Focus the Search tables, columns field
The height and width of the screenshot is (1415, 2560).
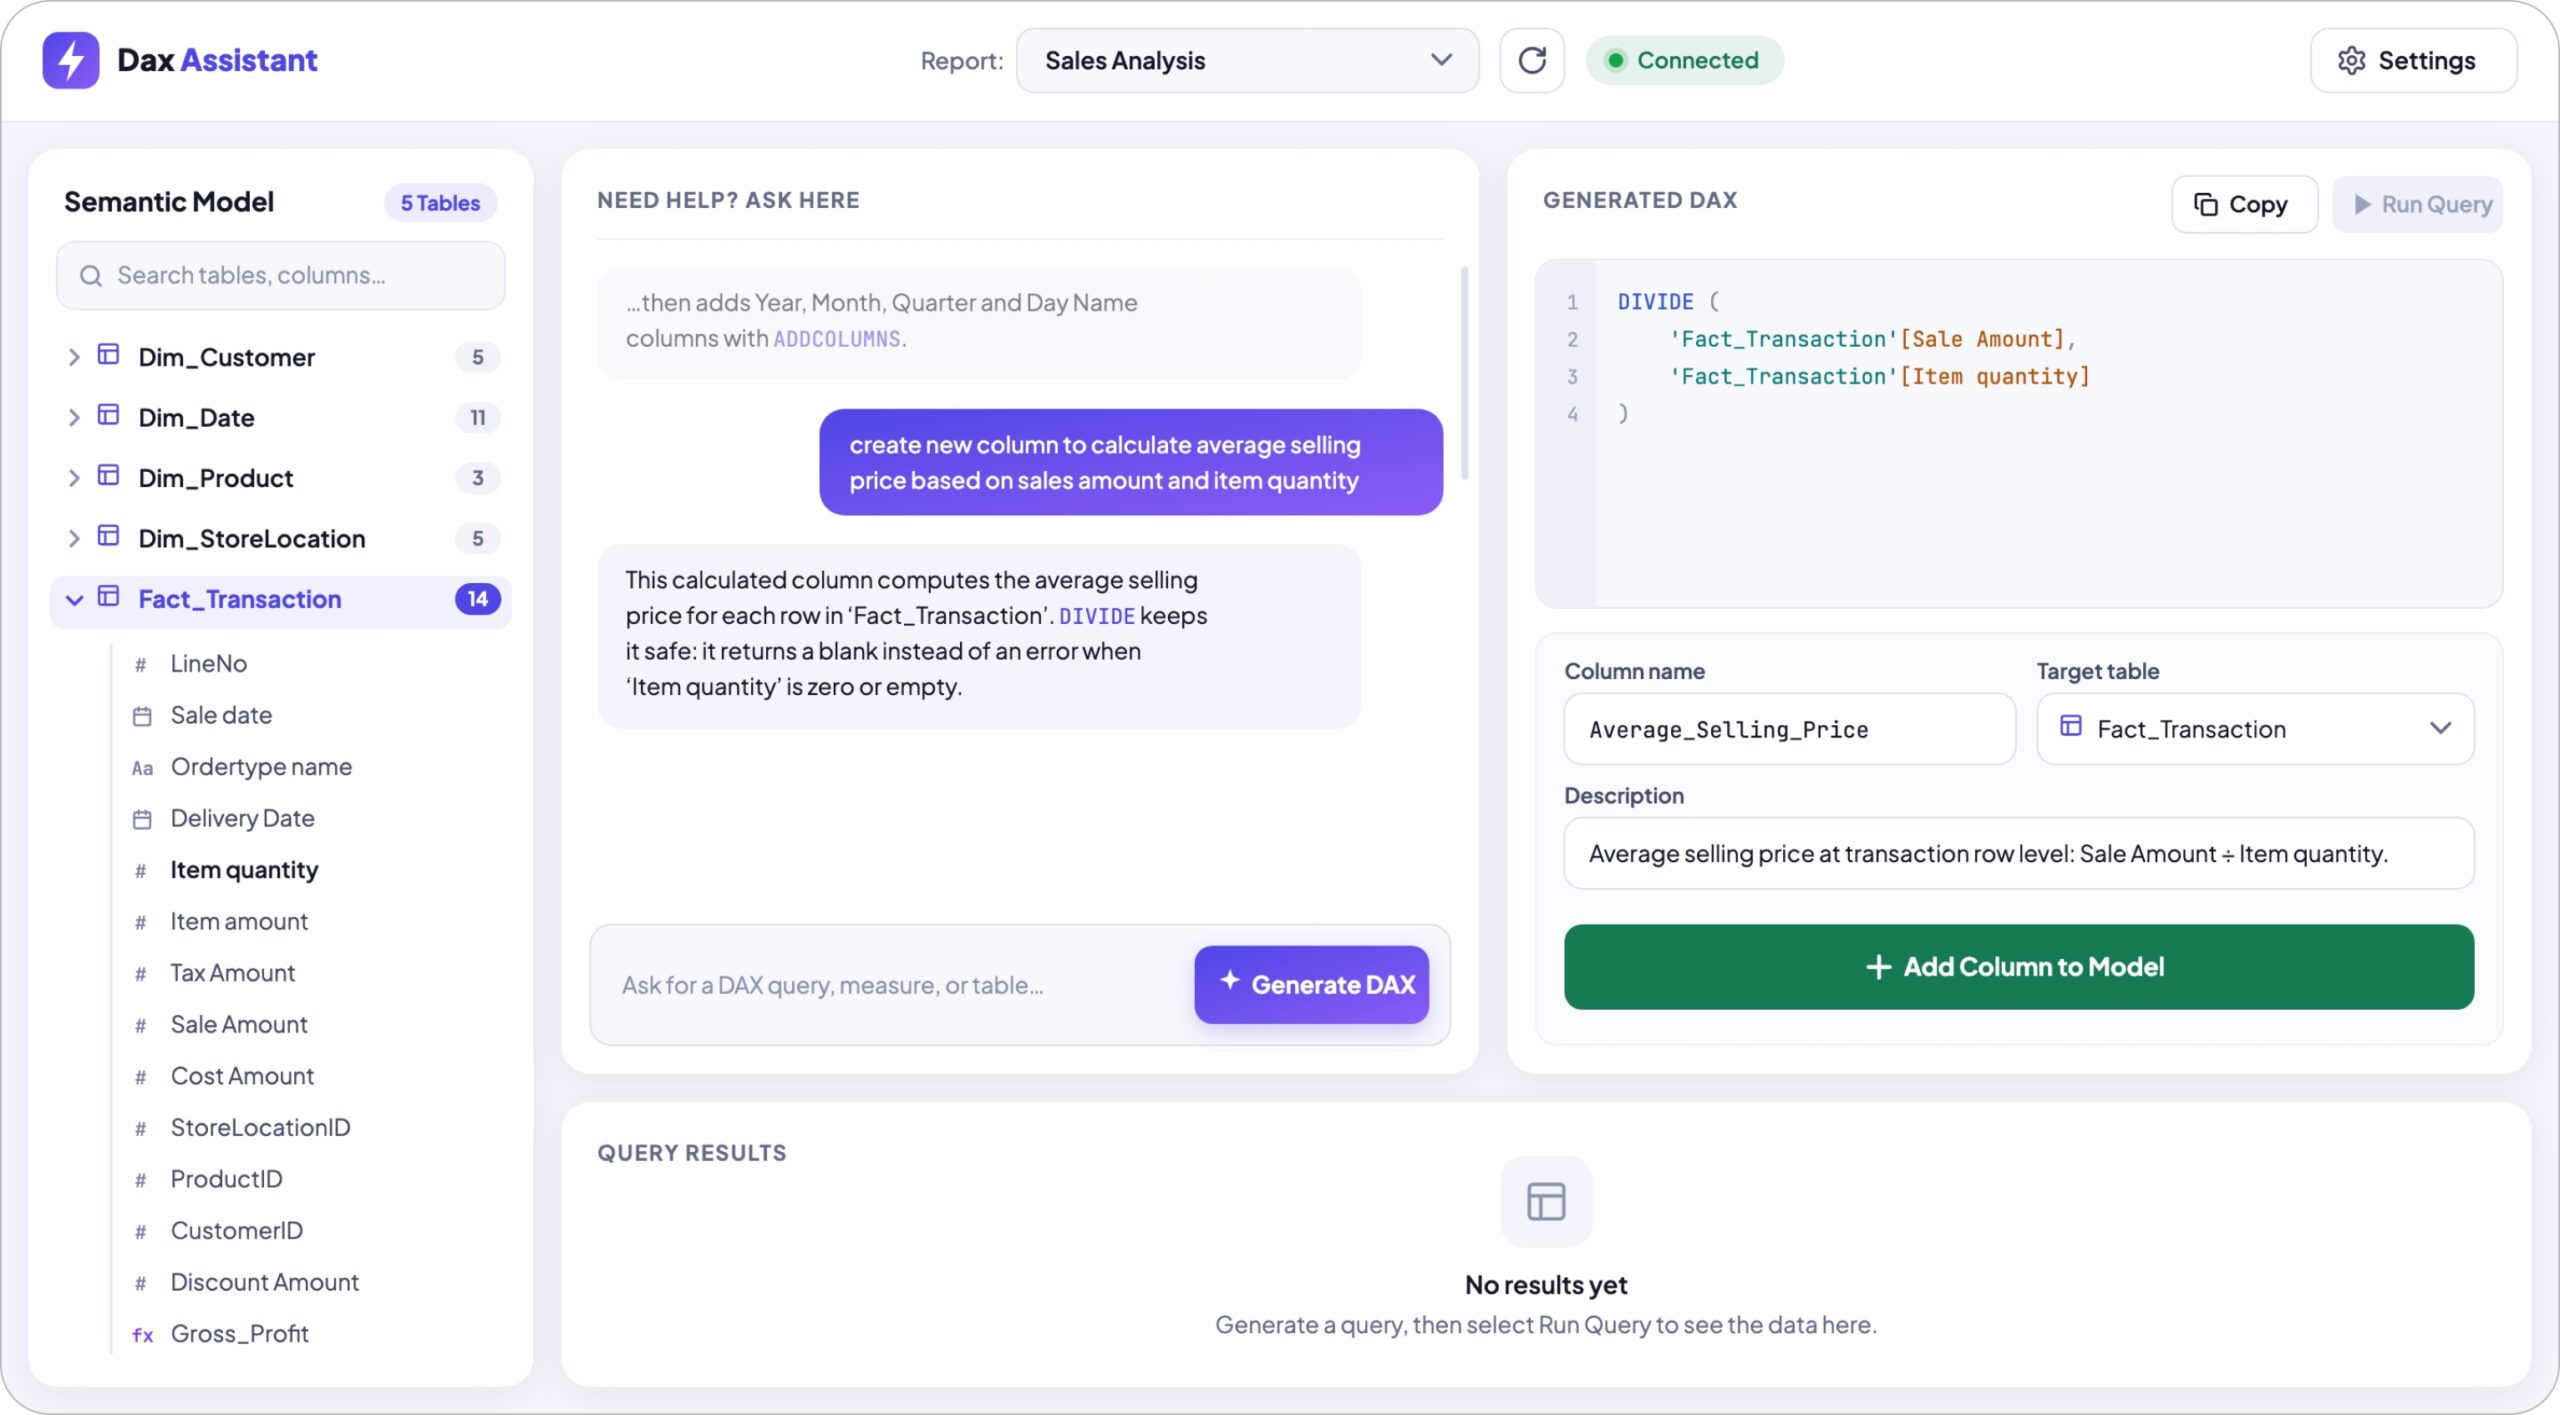(280, 275)
